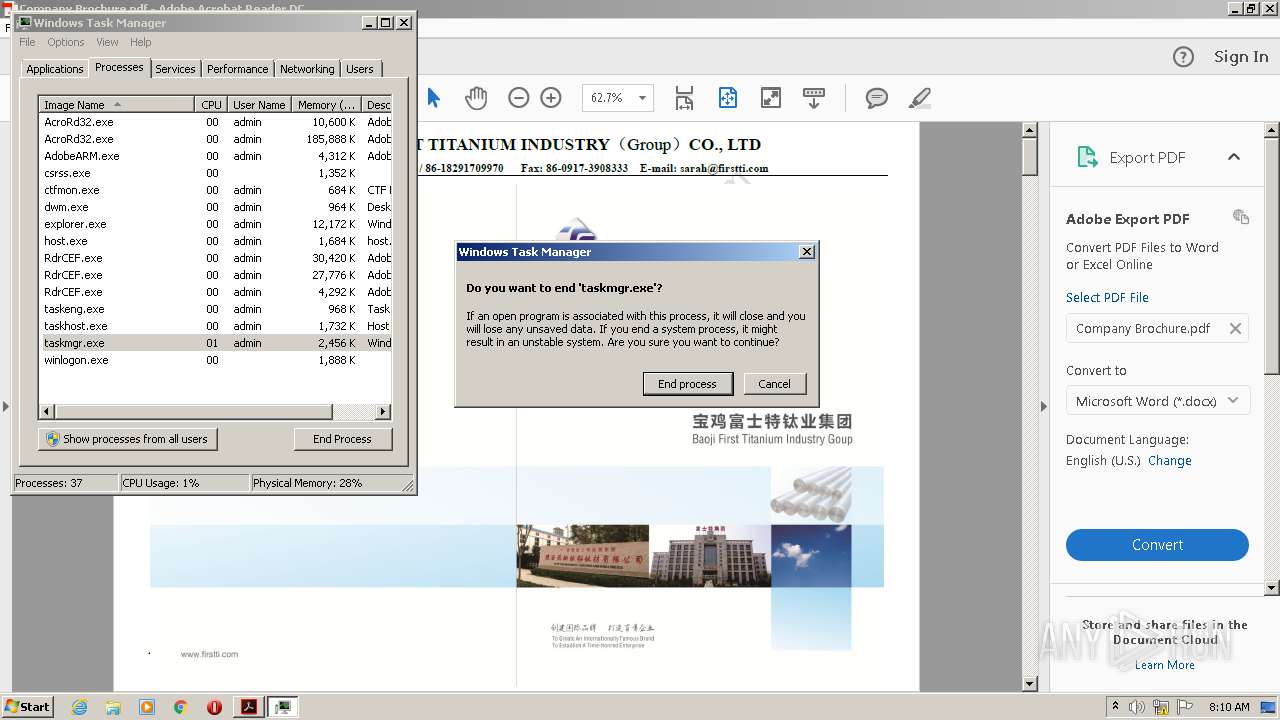Click the Change language link
The image size is (1280, 720).
pyautogui.click(x=1169, y=461)
